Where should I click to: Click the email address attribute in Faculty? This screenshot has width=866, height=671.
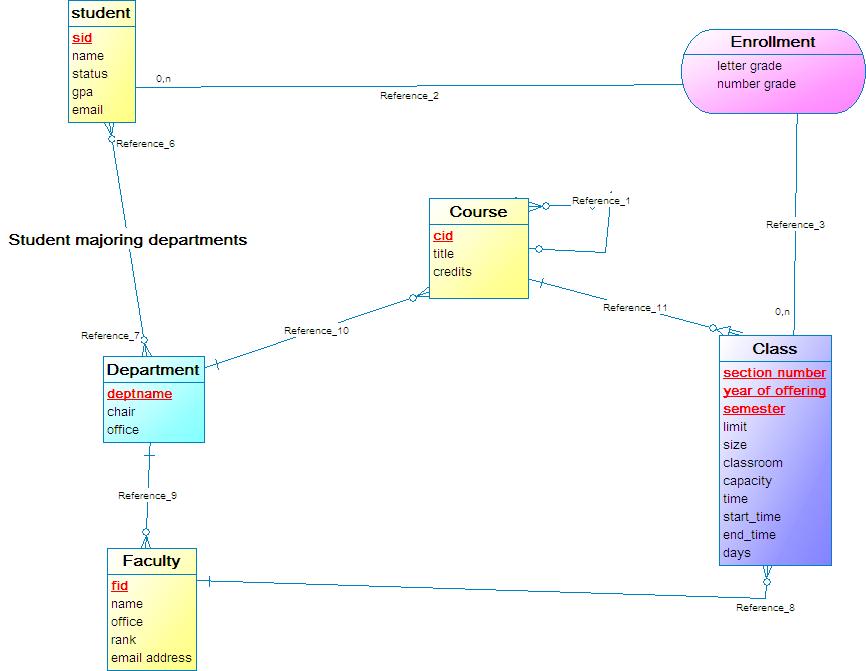coord(151,658)
